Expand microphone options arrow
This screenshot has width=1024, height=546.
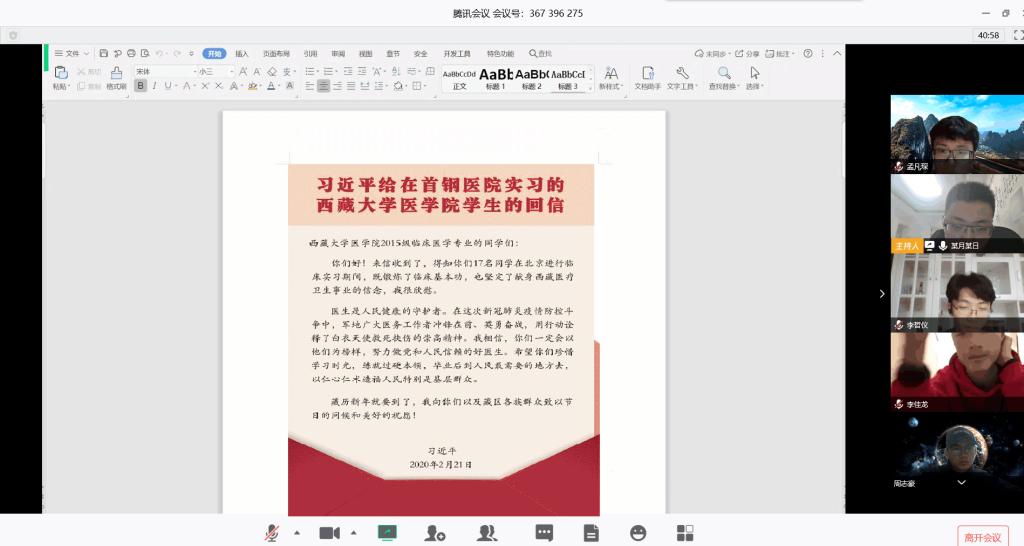pyautogui.click(x=297, y=533)
